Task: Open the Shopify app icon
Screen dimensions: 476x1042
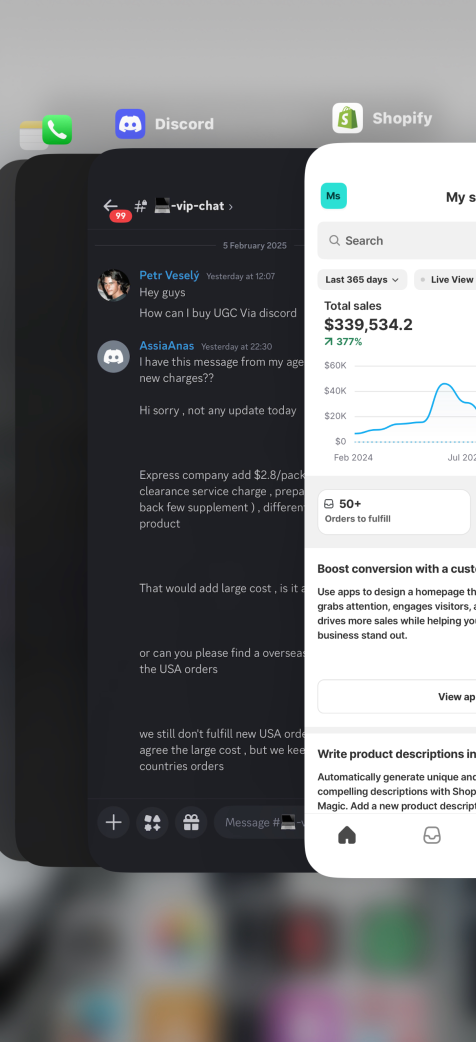Action: click(348, 118)
